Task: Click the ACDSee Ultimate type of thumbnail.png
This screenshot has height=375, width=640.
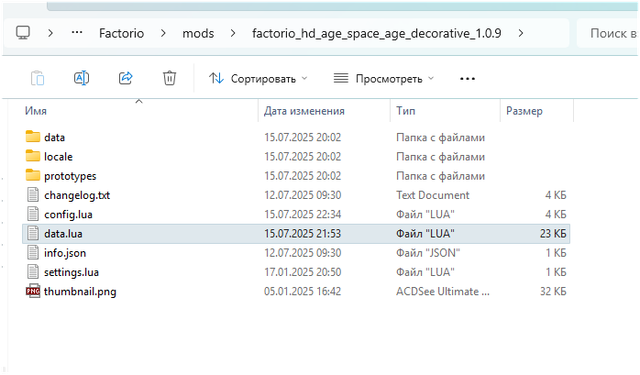Action: (443, 291)
